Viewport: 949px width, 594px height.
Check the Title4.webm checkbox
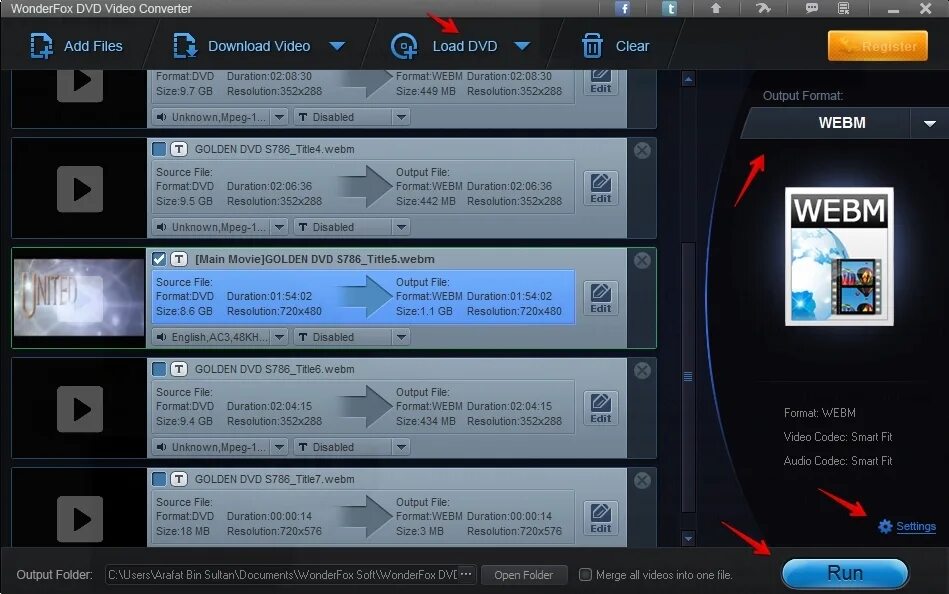[x=159, y=149]
